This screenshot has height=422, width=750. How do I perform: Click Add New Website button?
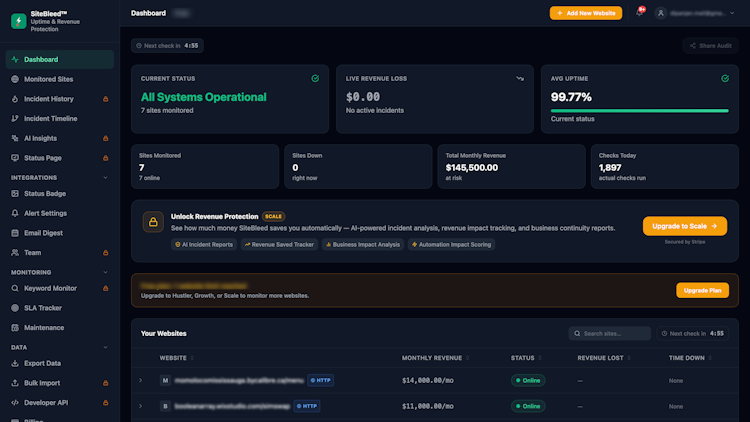coord(586,13)
